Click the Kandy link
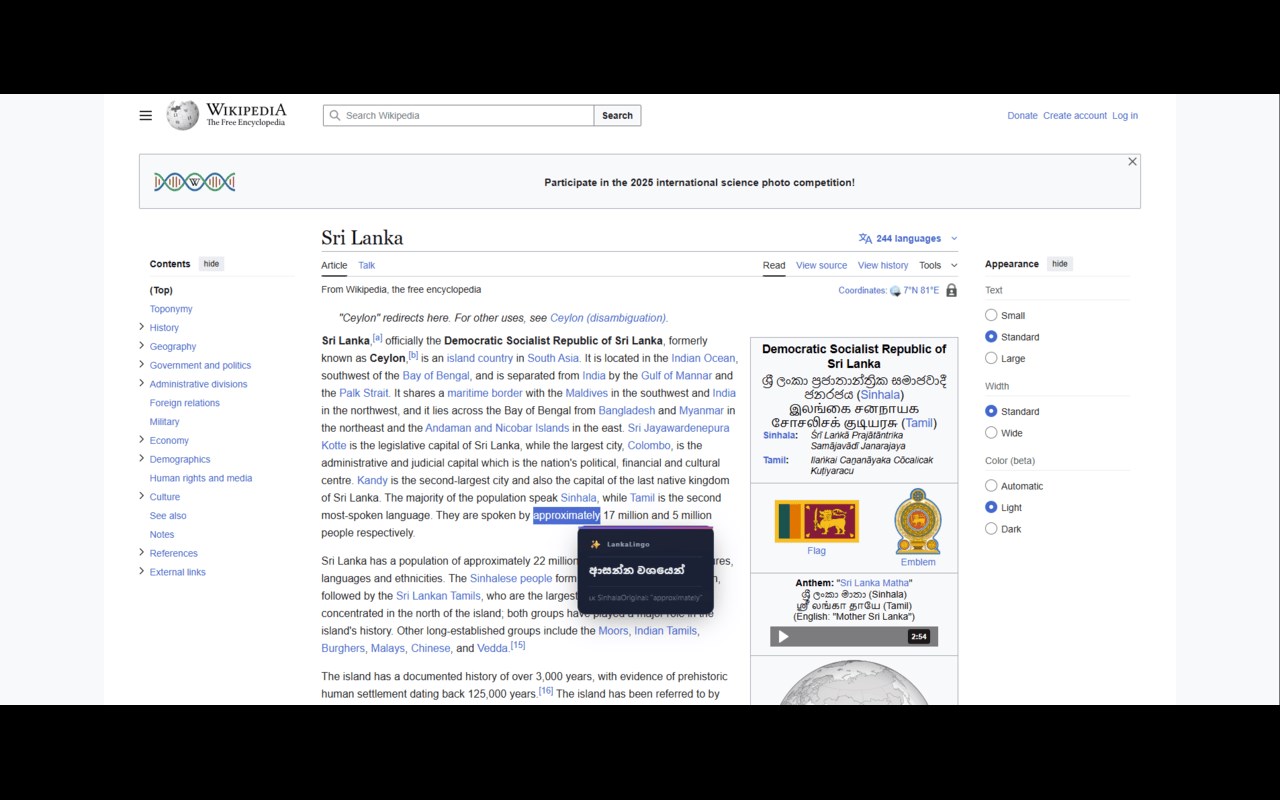 coord(372,481)
